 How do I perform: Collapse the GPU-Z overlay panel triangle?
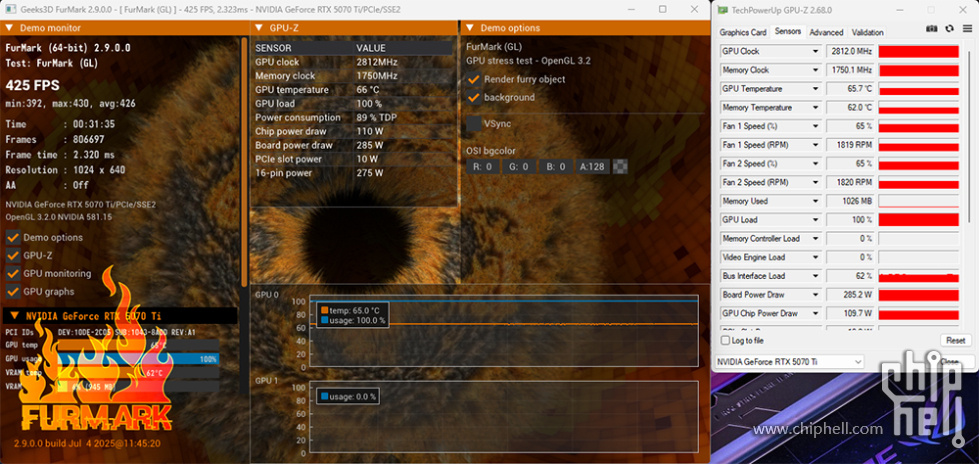click(x=258, y=29)
